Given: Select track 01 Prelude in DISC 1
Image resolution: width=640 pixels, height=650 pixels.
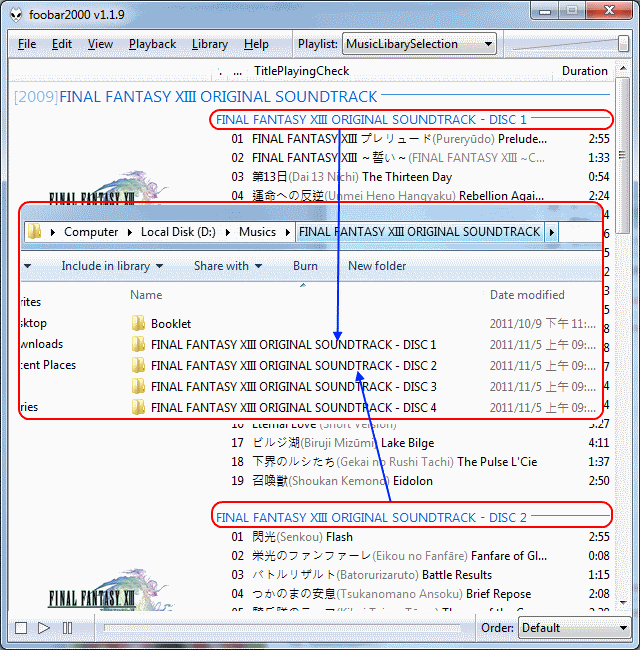Looking at the screenshot, I should tap(420, 139).
